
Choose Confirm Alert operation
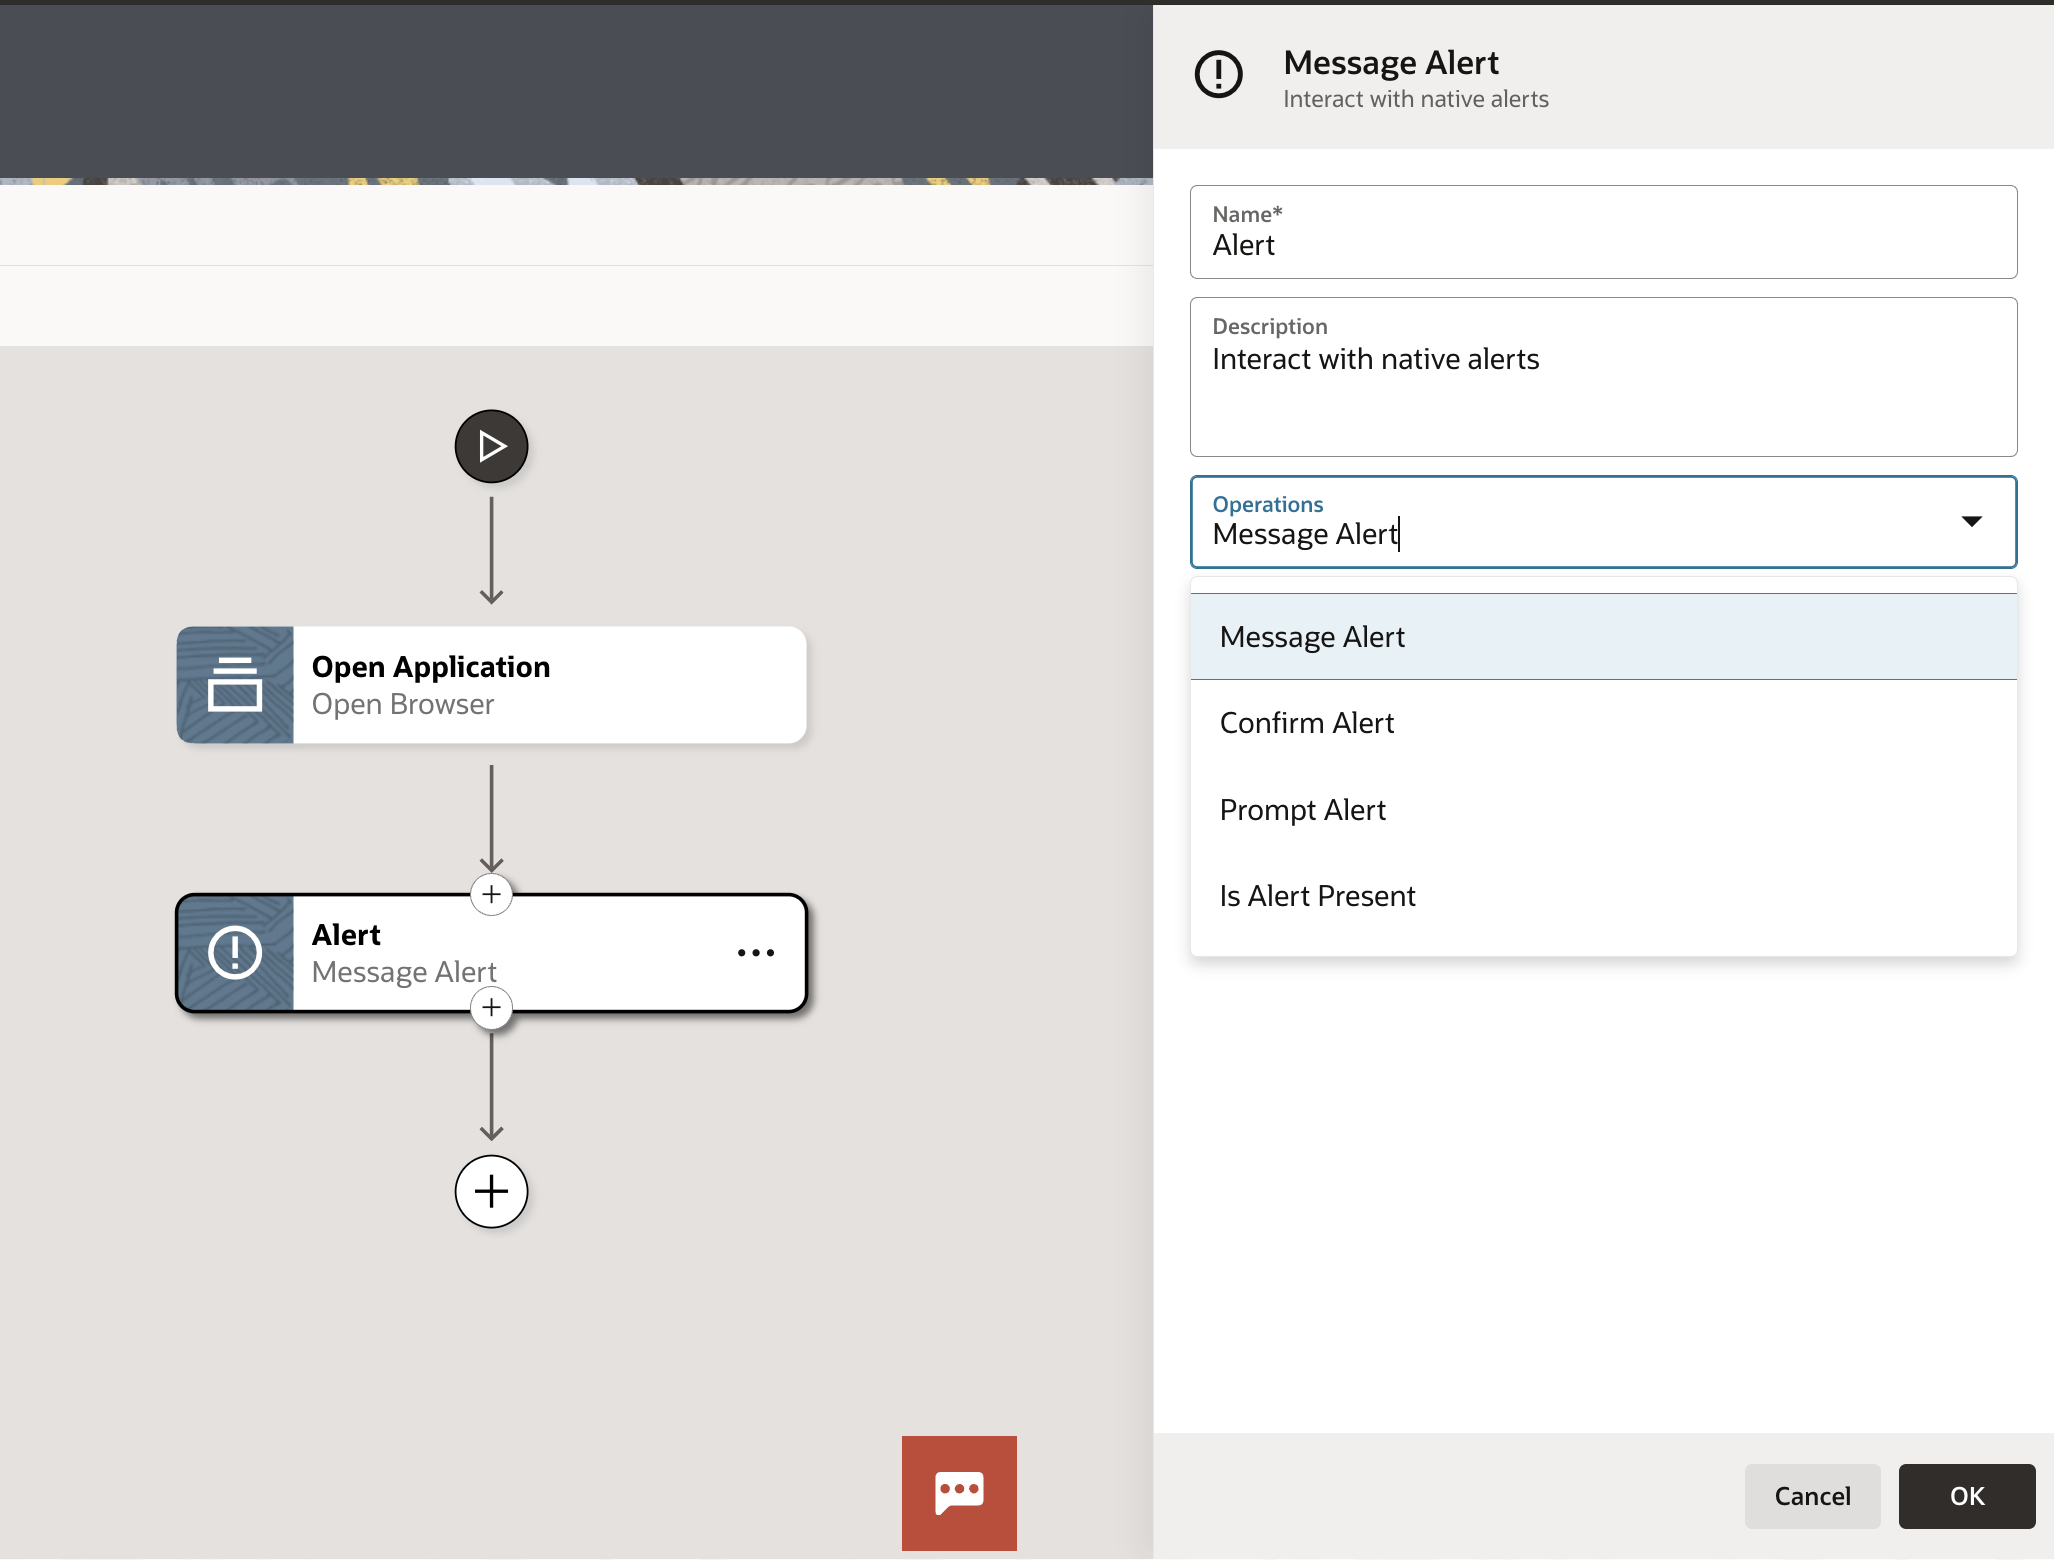1306,723
